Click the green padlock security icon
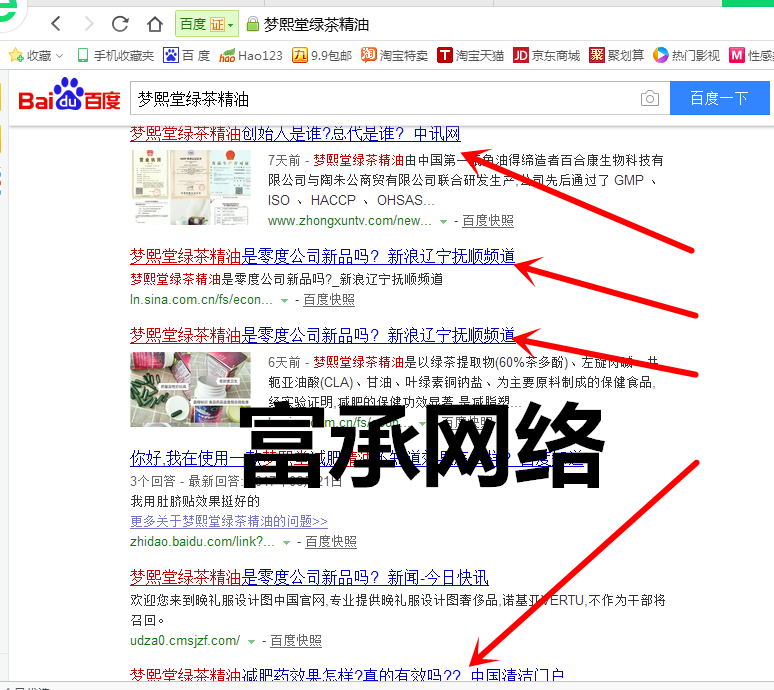This screenshot has width=774, height=690. point(252,23)
